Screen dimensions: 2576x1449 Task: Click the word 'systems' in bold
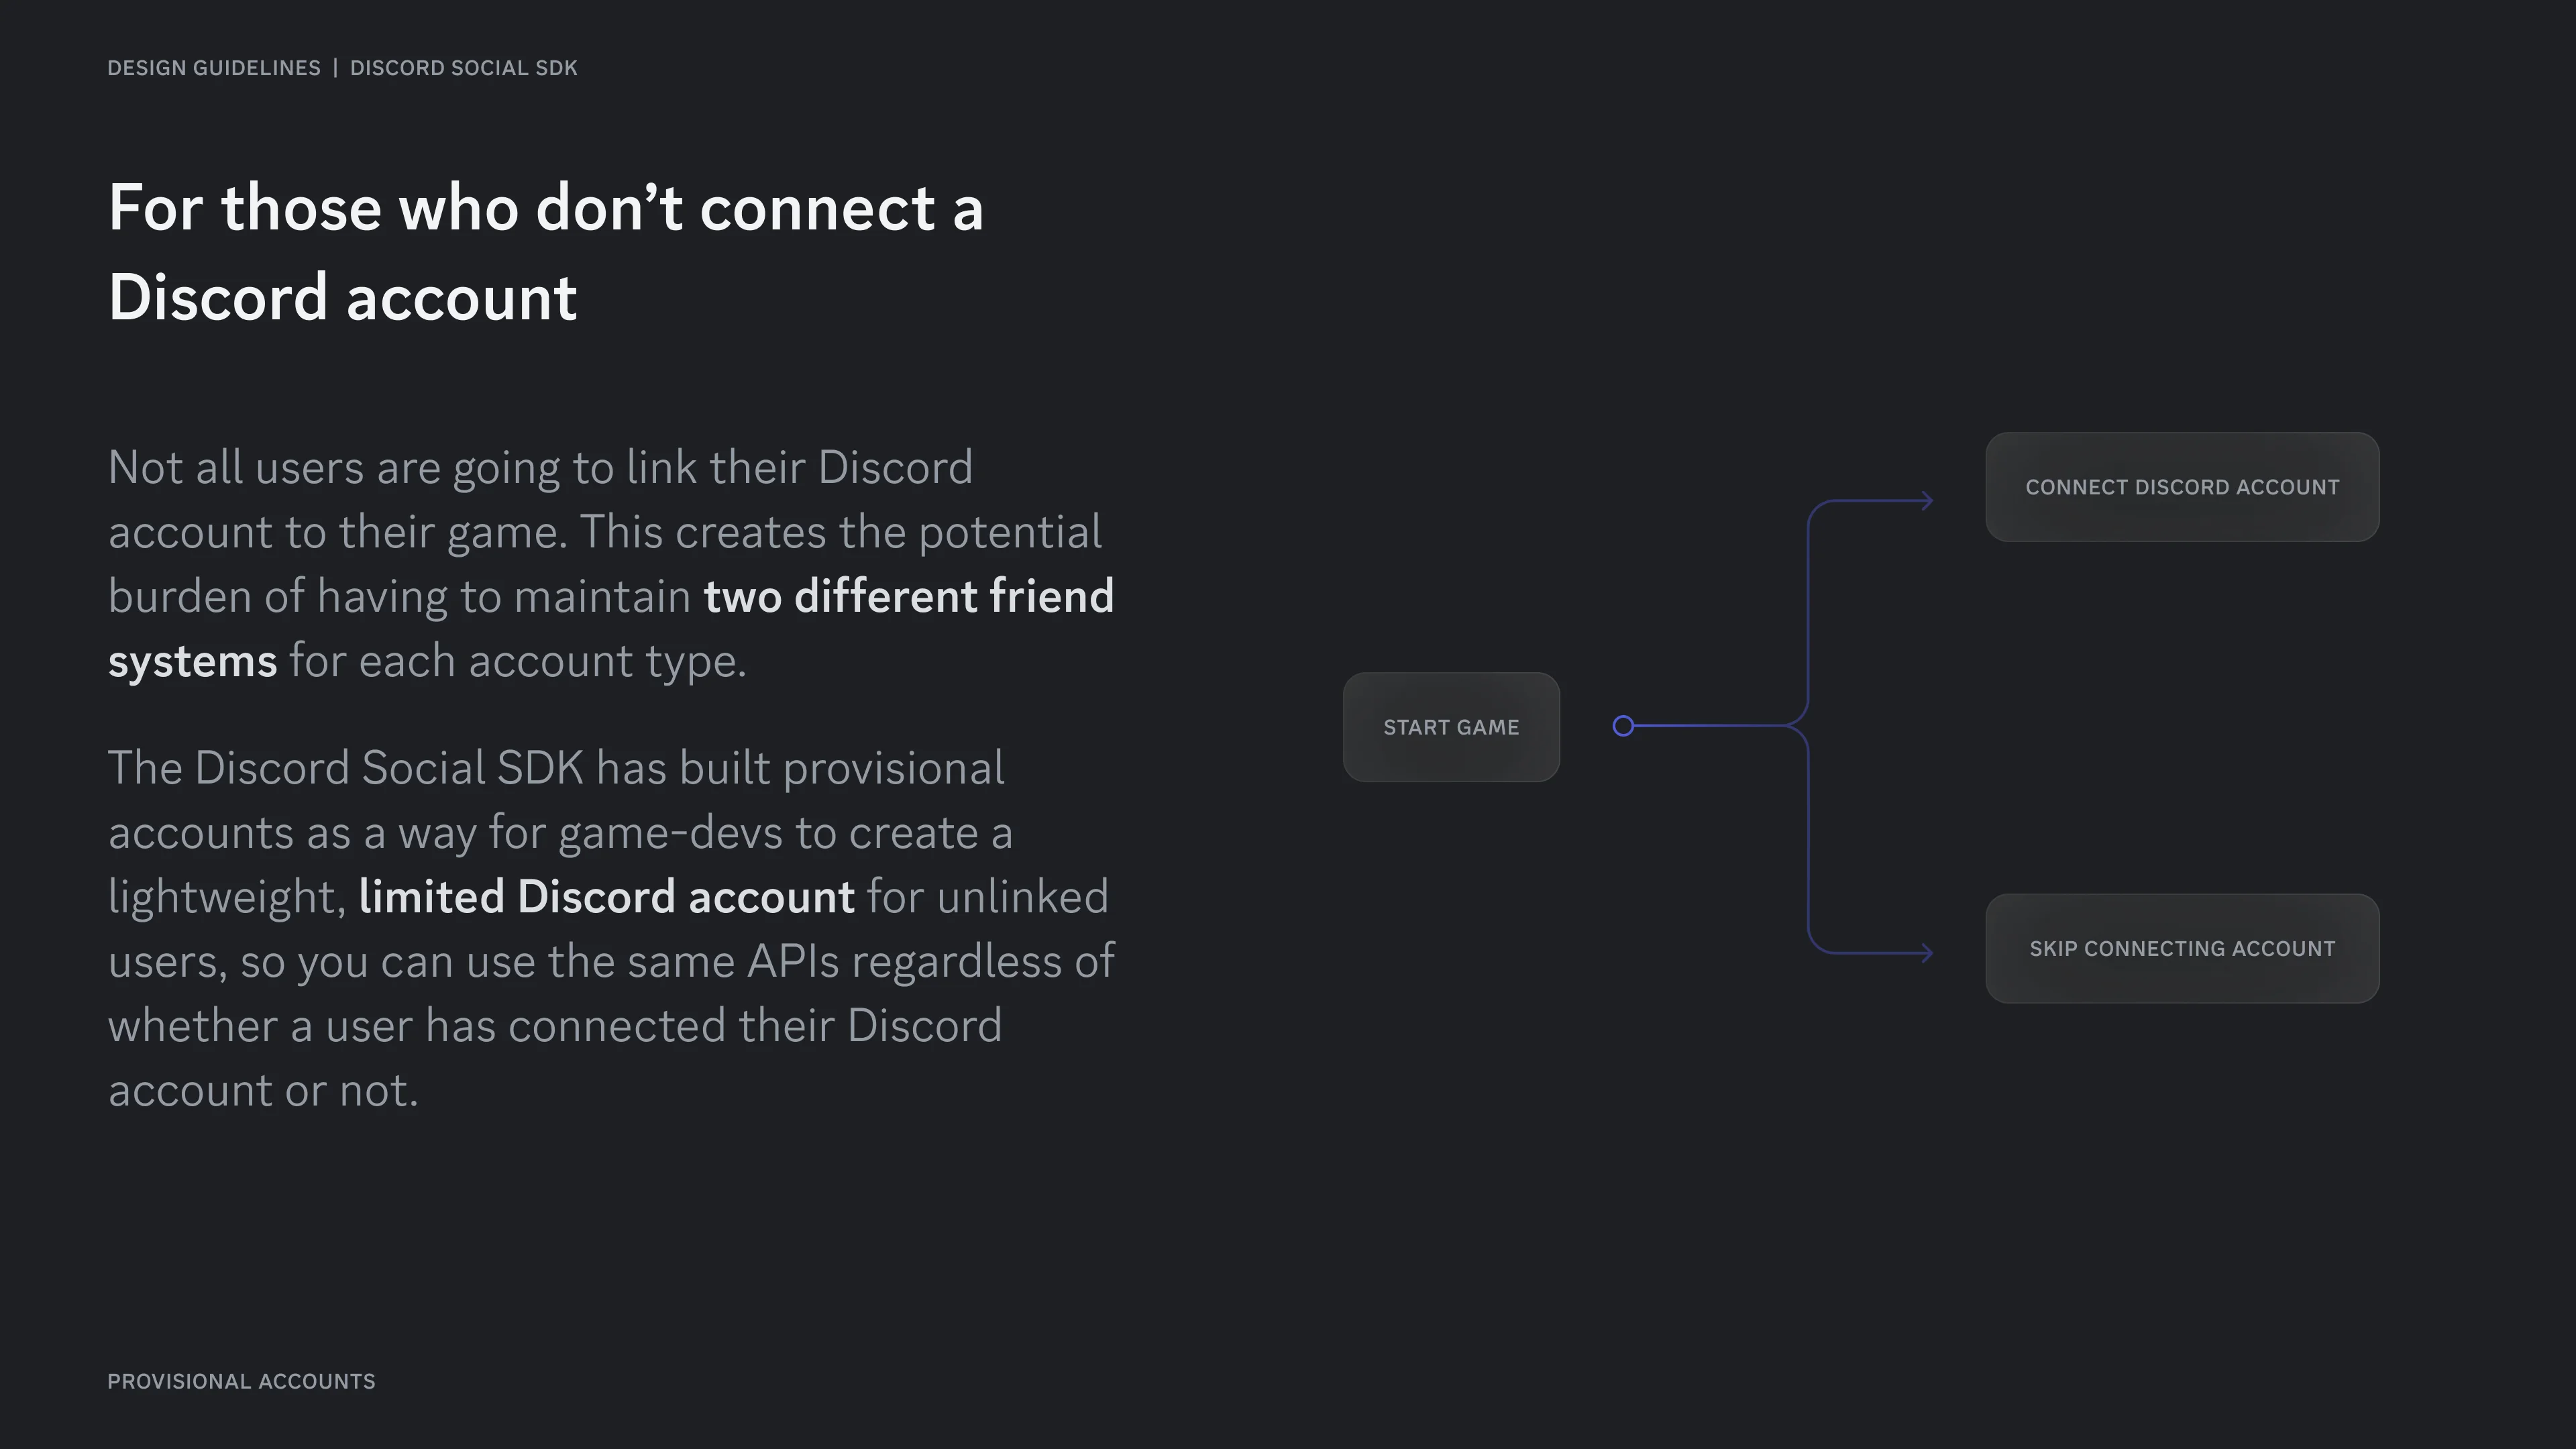pyautogui.click(x=192, y=661)
